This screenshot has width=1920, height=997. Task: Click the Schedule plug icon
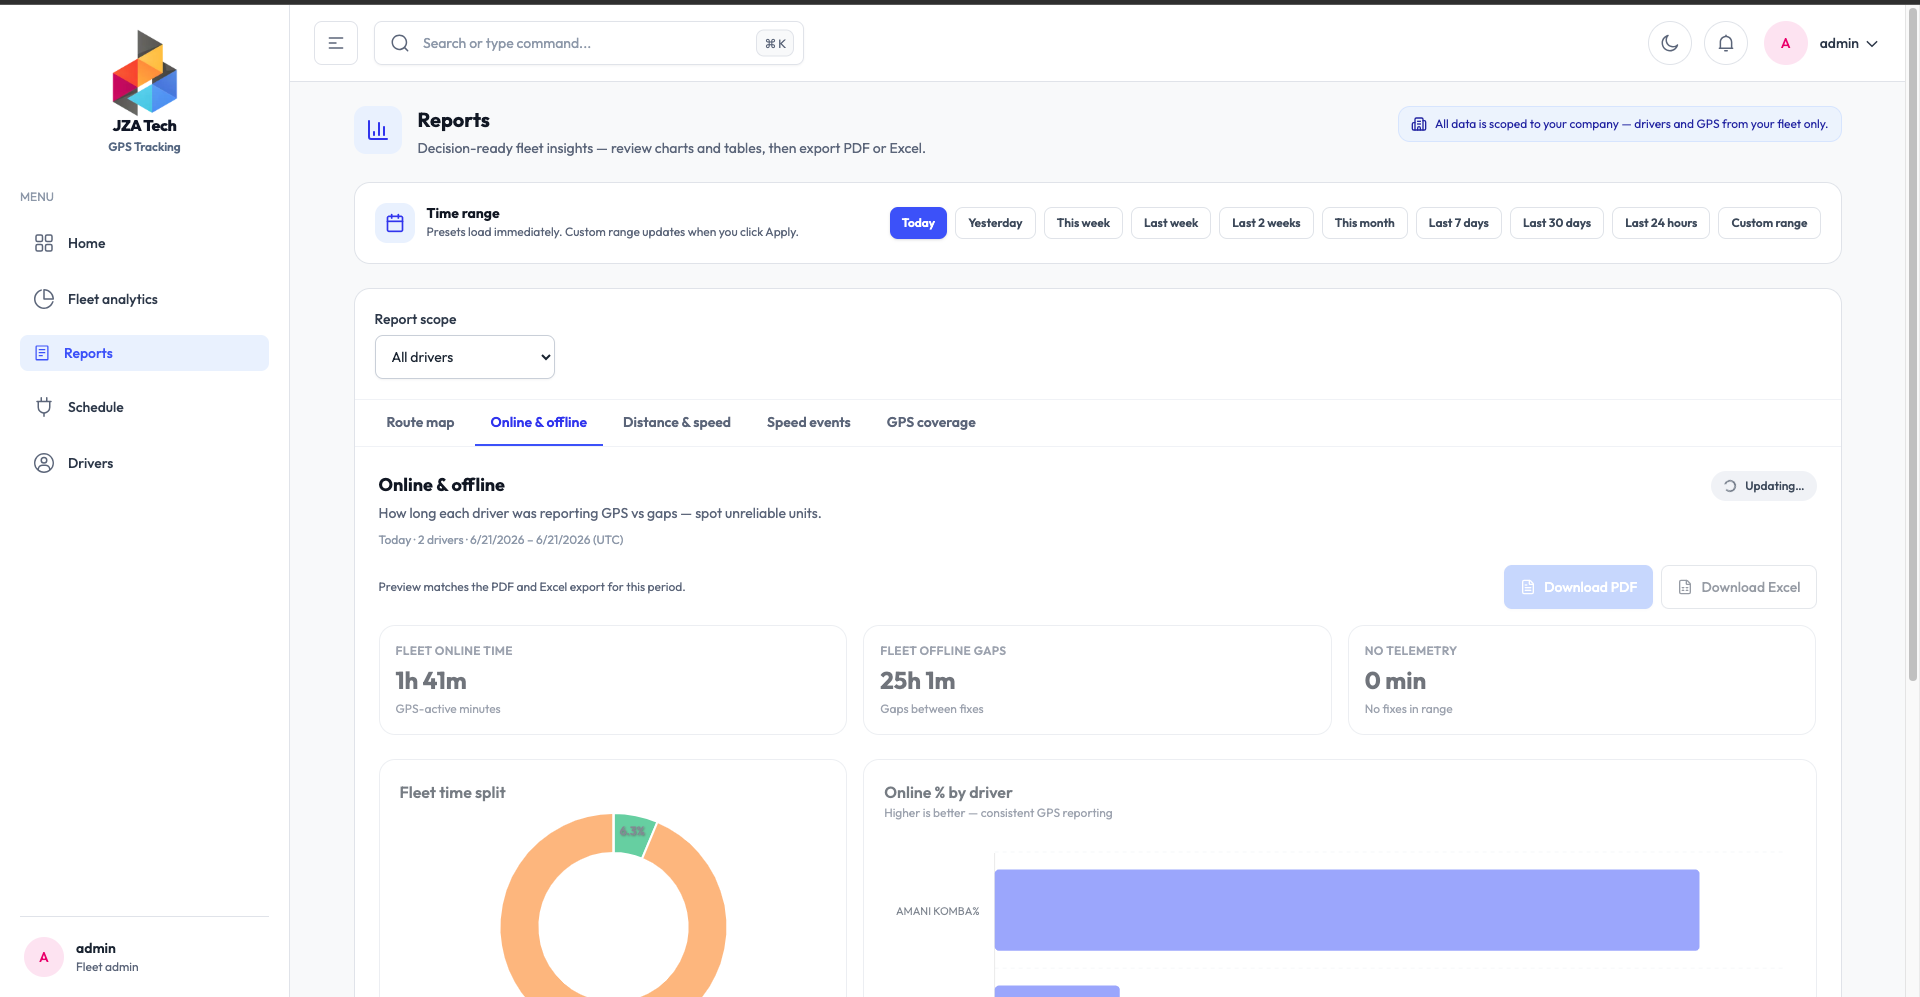pos(44,407)
